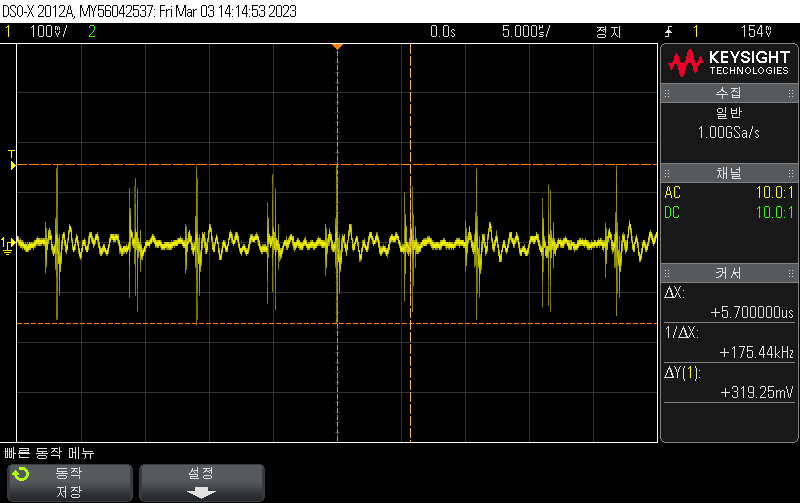Click the 1.00GSa/s sample rate value
The image size is (800, 503).
click(x=729, y=133)
